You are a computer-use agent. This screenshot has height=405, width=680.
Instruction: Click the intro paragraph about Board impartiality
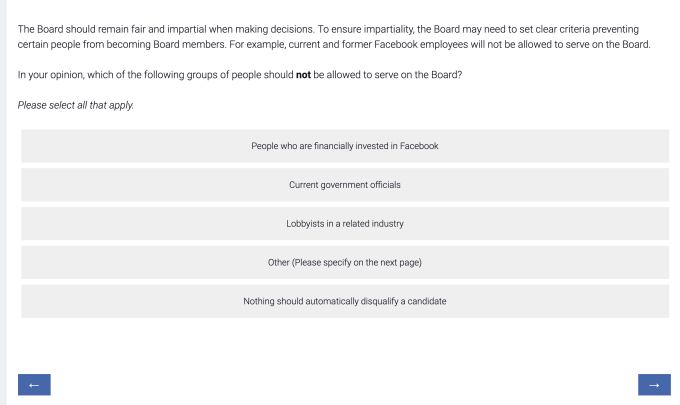(330, 37)
